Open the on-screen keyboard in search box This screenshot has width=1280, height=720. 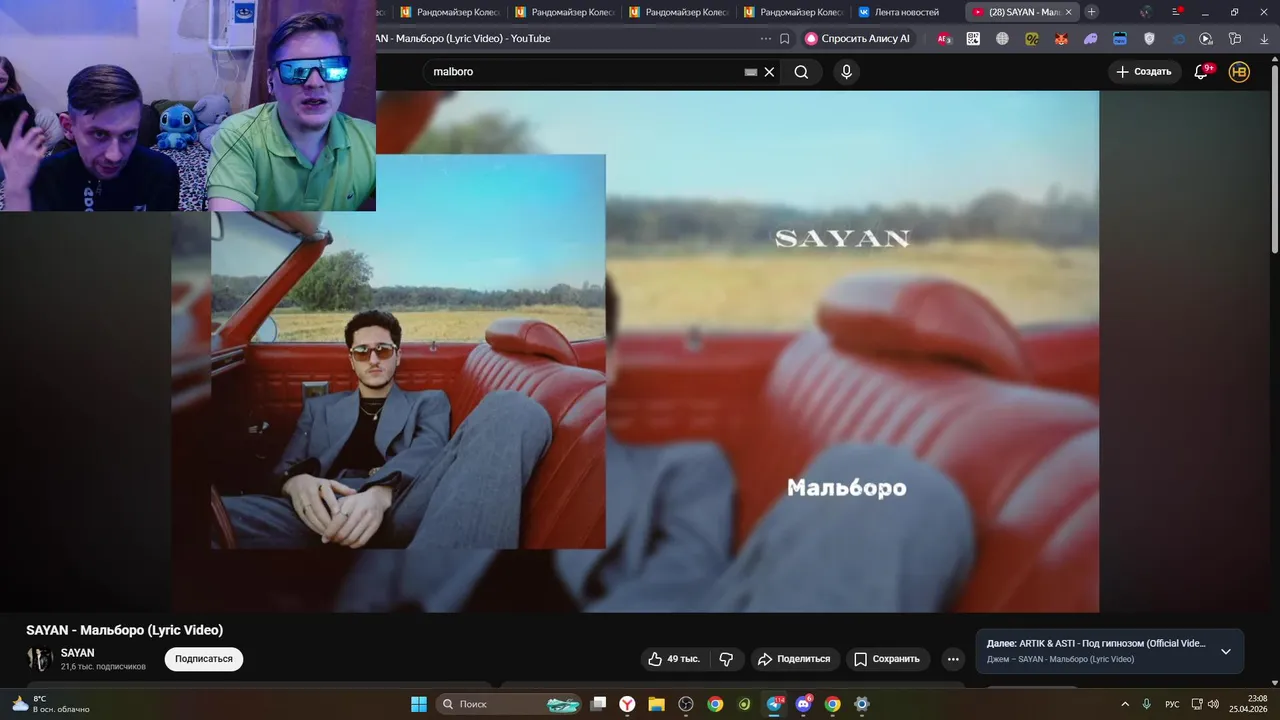click(x=751, y=72)
